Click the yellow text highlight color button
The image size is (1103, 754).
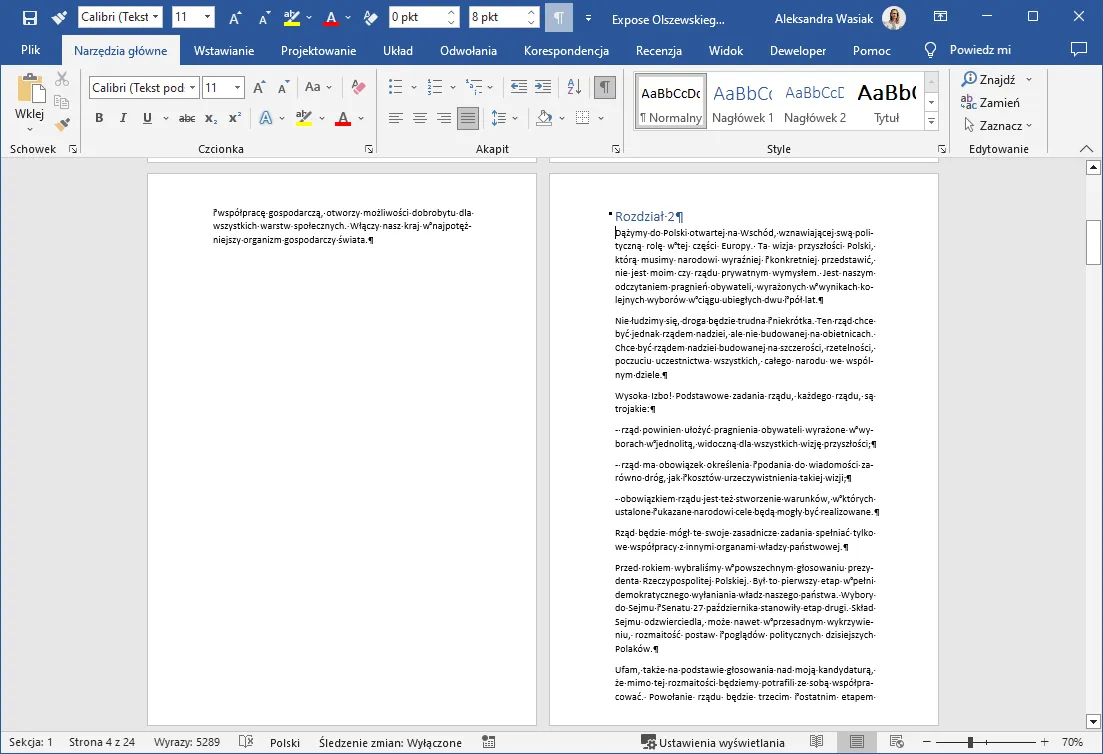point(303,118)
